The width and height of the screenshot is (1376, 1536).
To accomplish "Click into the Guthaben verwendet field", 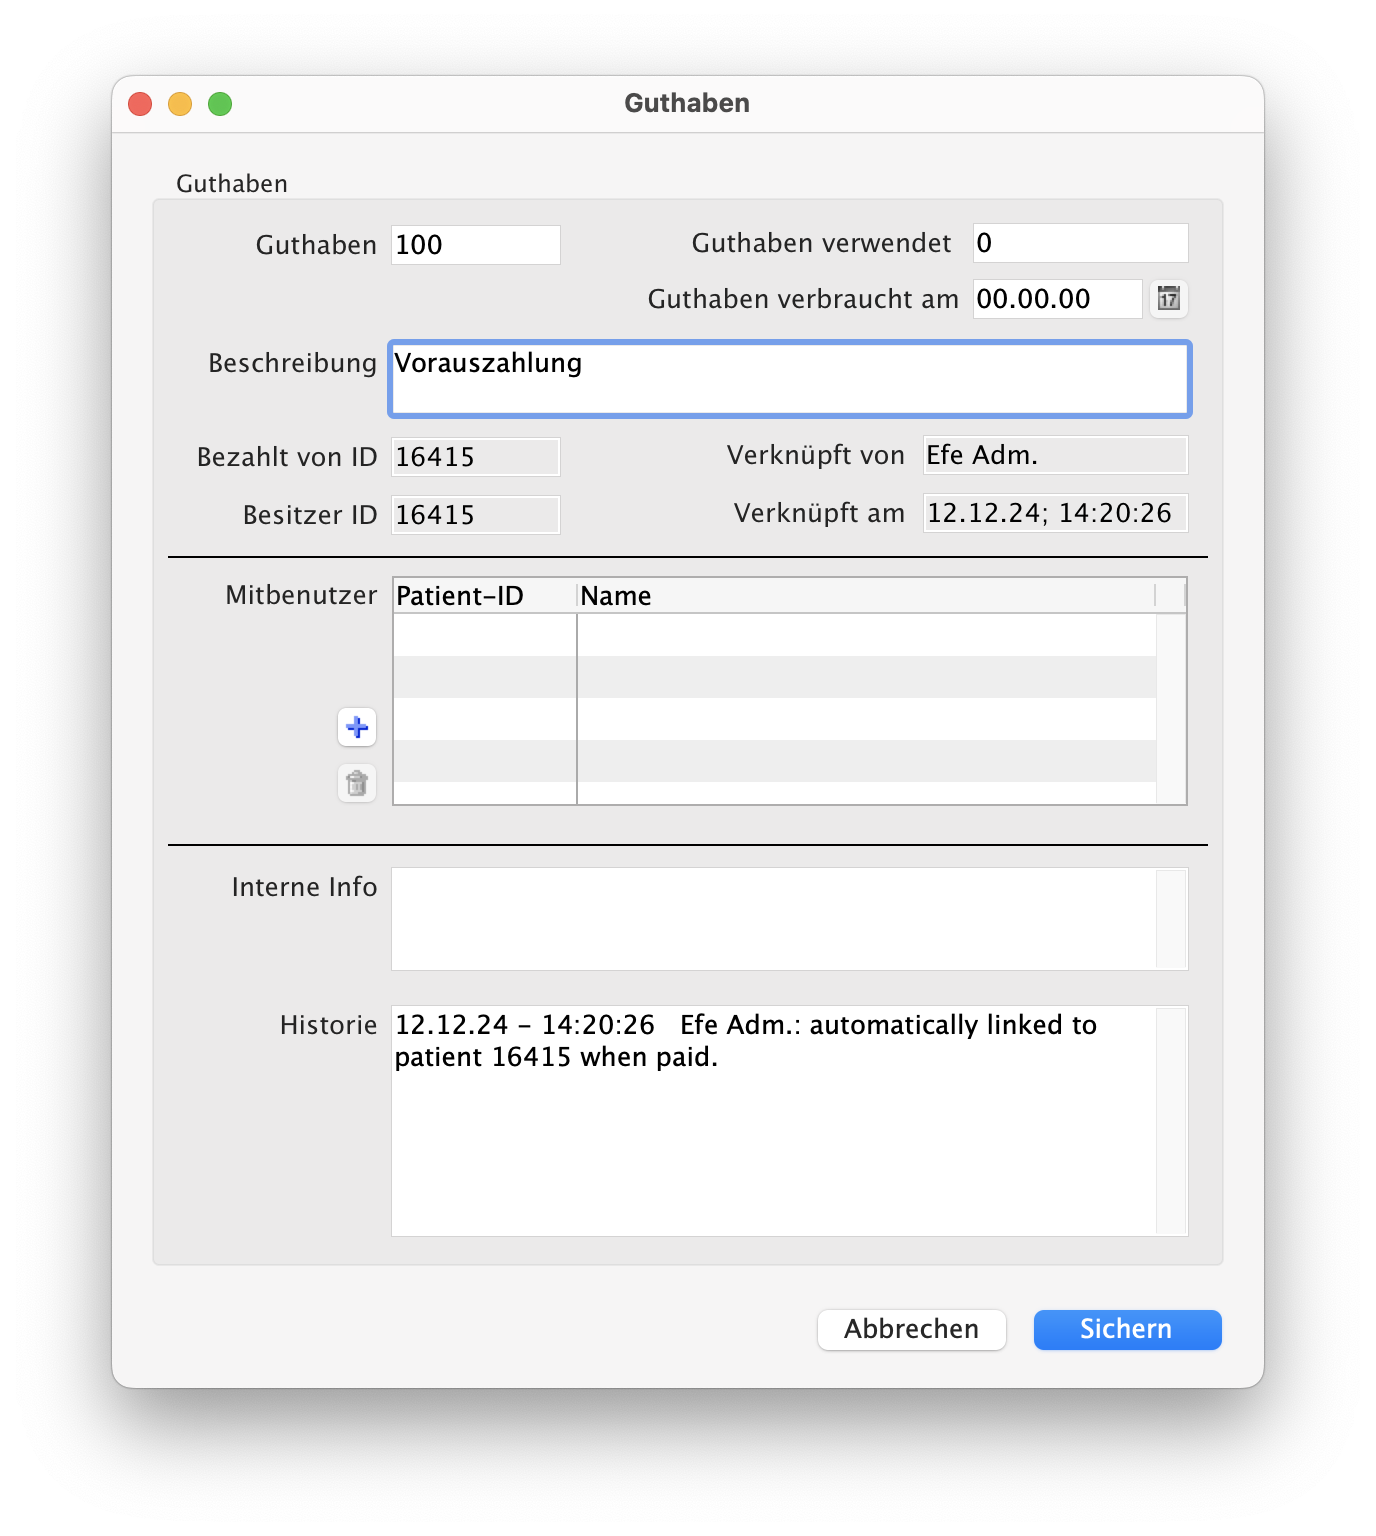I will point(1080,243).
